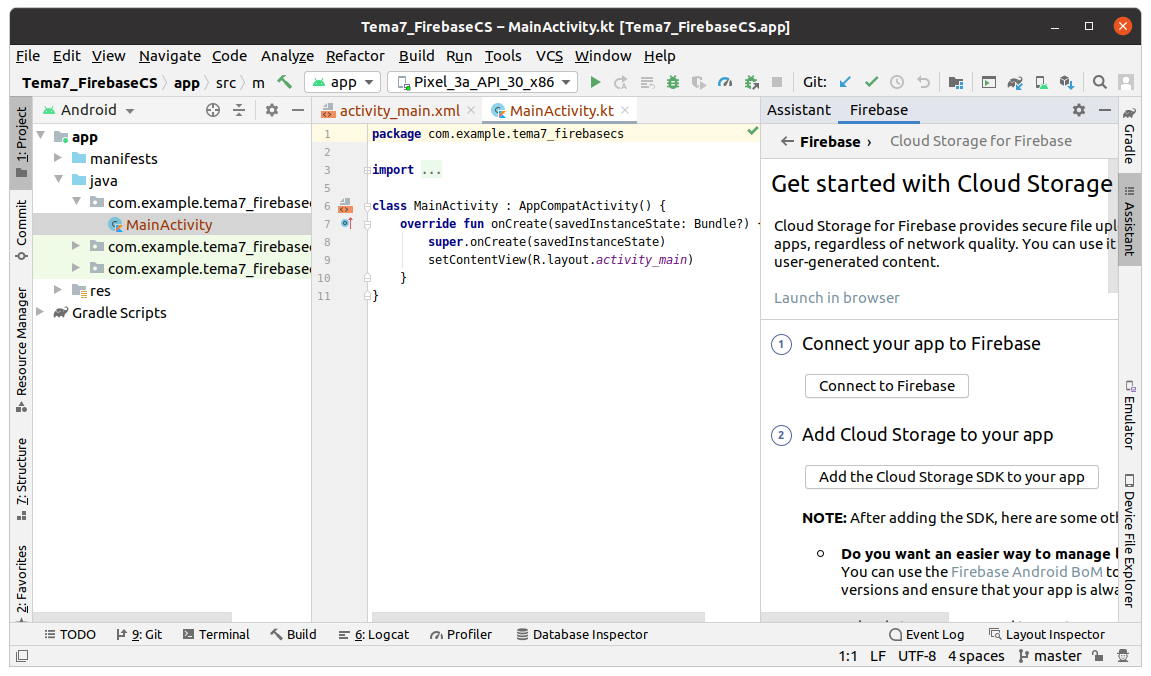Viewport: 1151px width, 676px height.
Task: Collapse all in the Project panel
Action: click(x=239, y=111)
